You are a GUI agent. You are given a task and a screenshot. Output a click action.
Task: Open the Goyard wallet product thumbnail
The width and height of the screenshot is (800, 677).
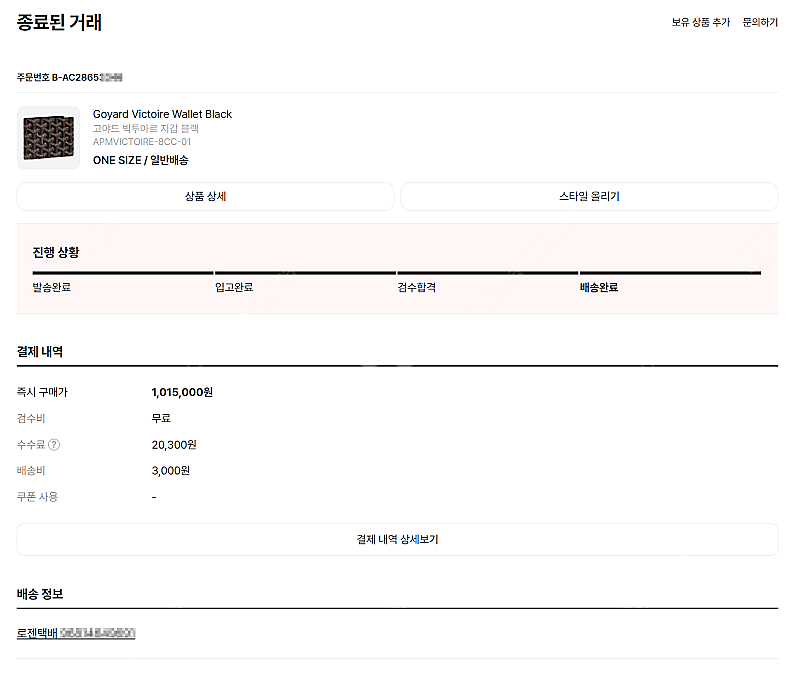(48, 138)
